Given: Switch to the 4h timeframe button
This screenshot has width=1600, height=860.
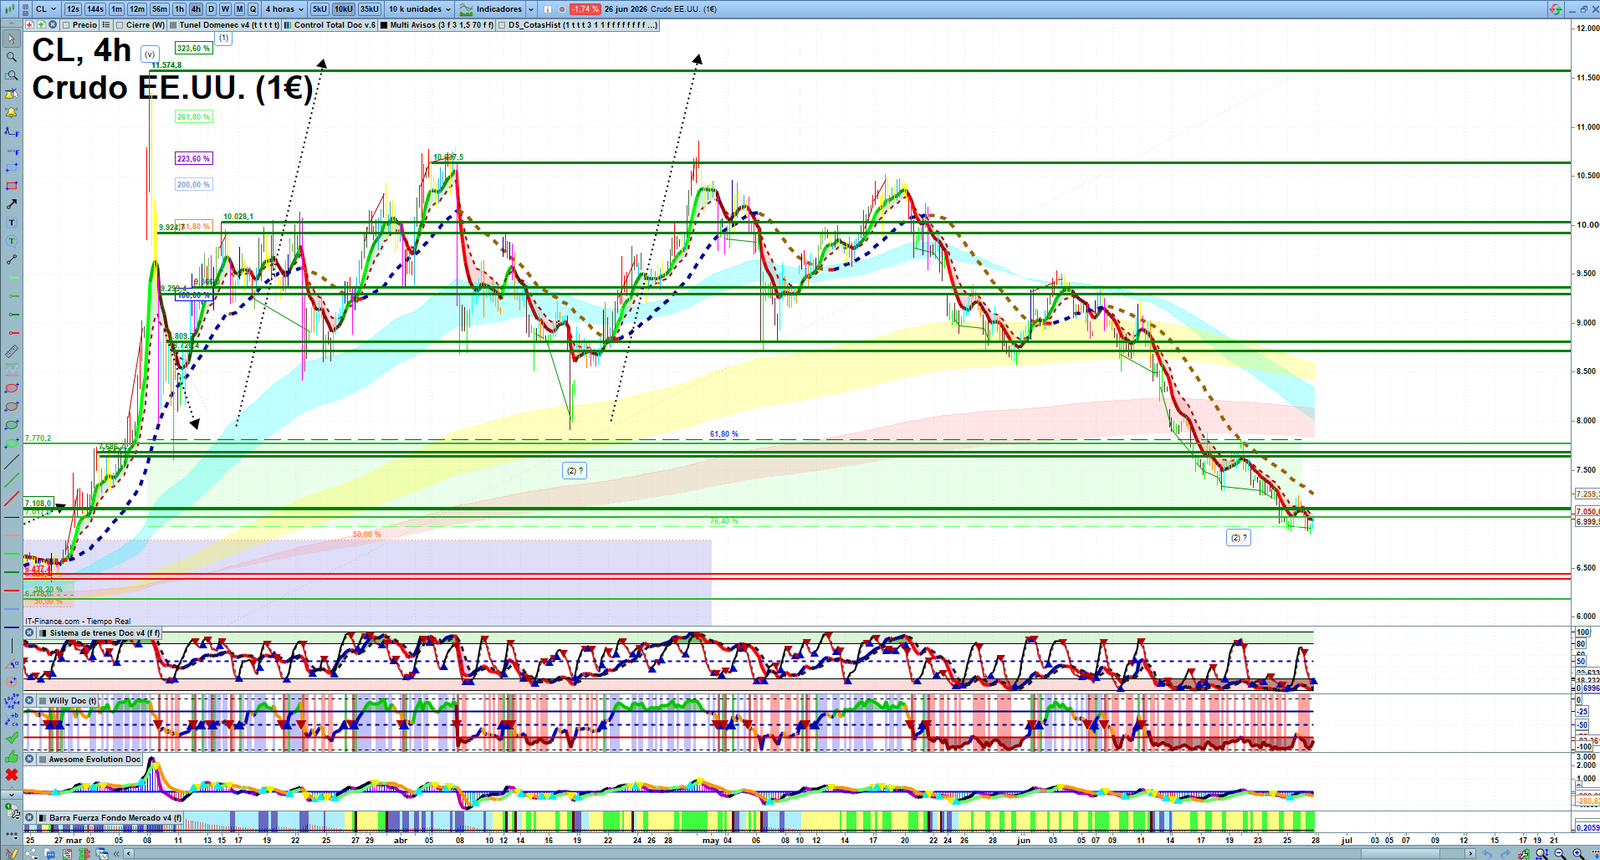Looking at the screenshot, I should (196, 9).
